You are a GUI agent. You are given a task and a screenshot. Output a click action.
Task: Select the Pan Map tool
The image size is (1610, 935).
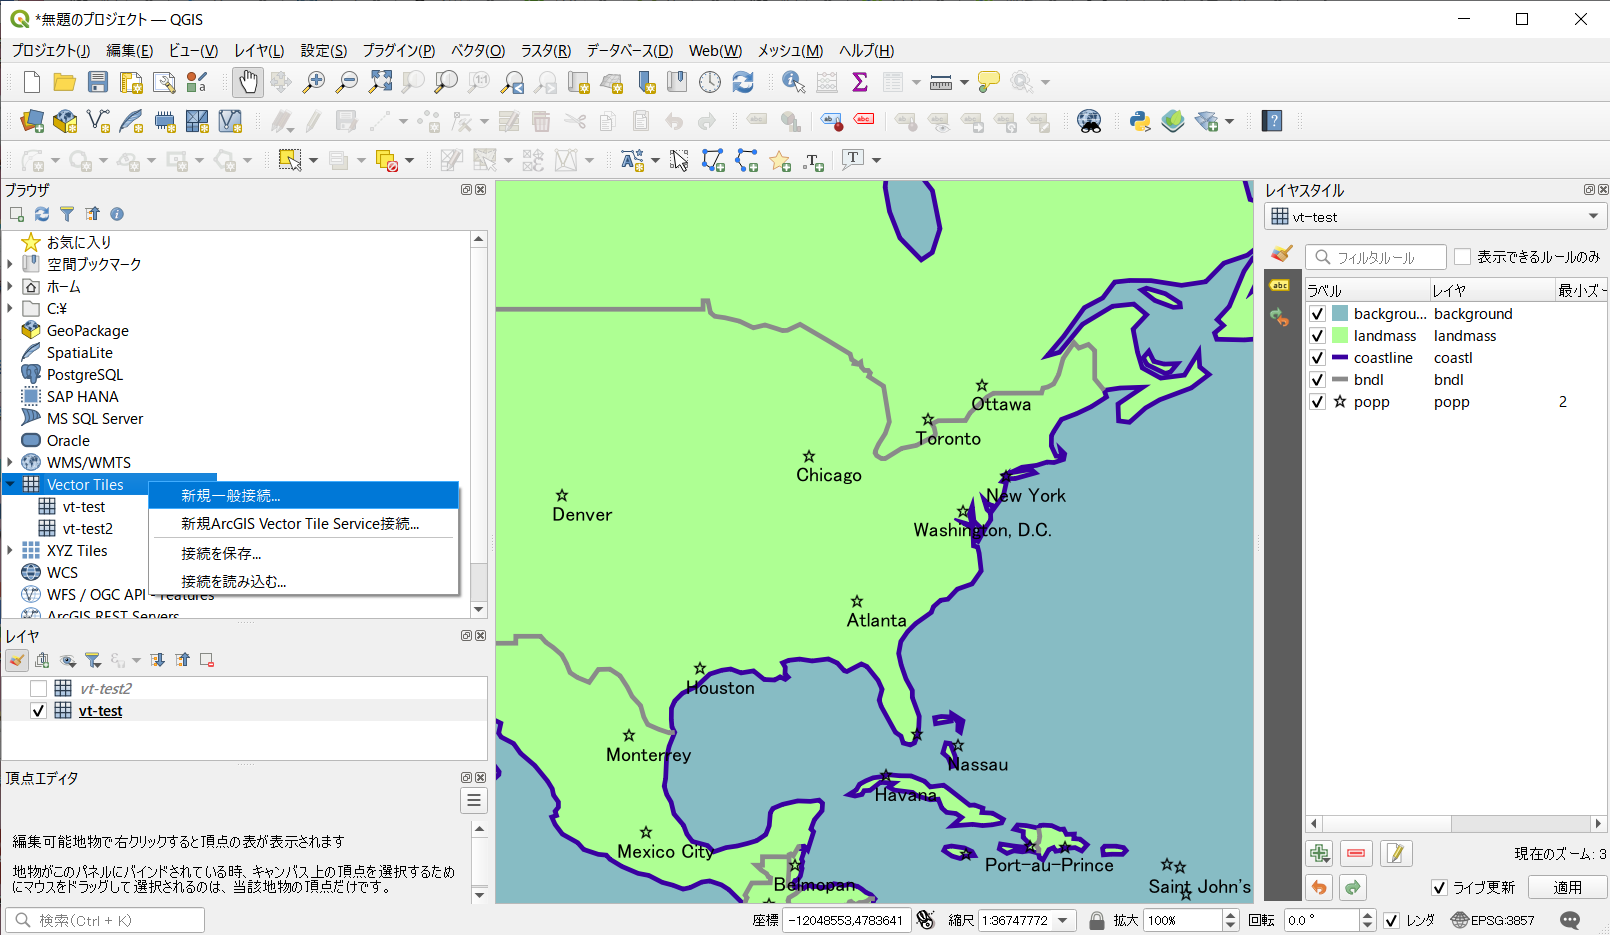click(x=247, y=82)
